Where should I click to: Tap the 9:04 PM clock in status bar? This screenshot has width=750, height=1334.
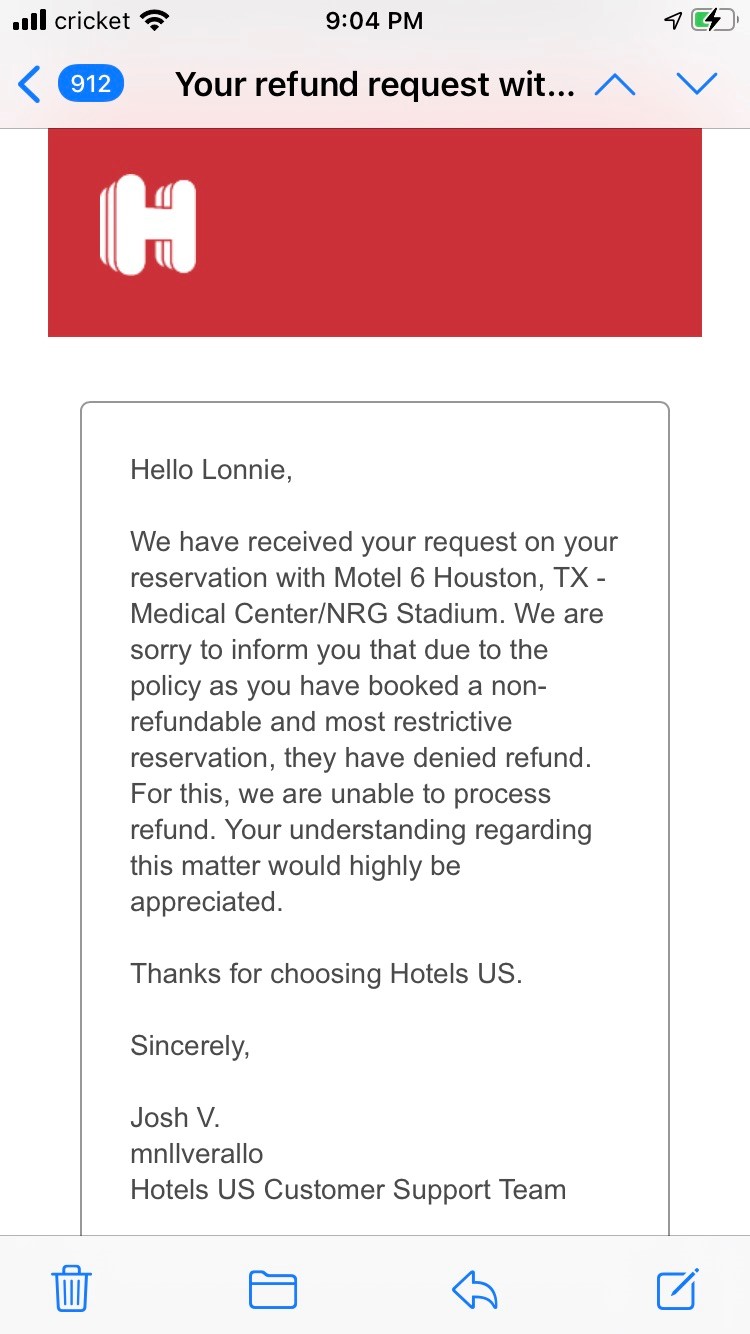[374, 20]
